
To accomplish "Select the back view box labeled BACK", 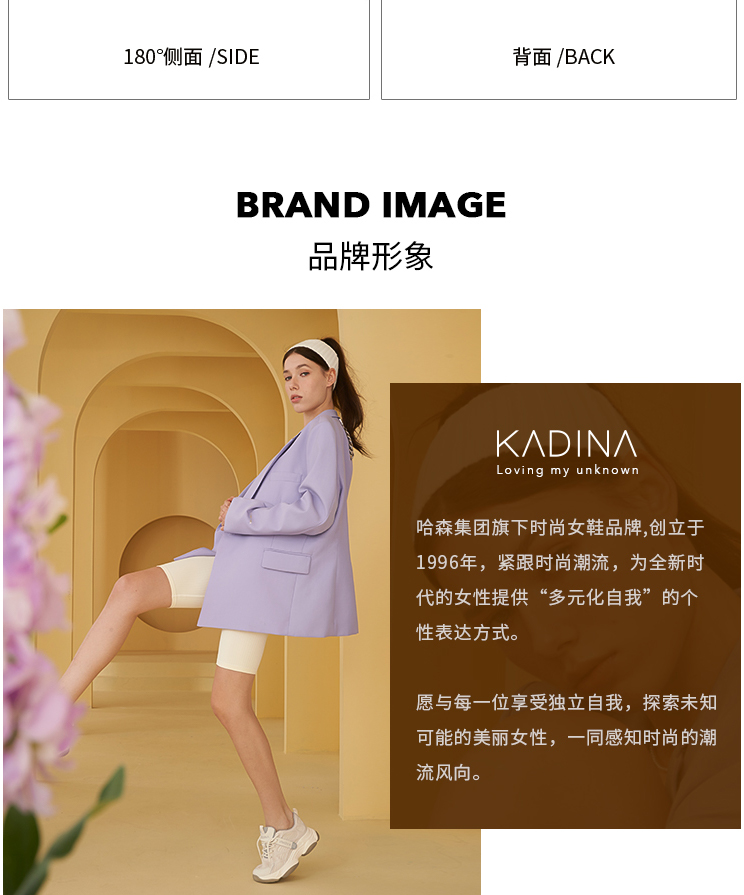I will click(x=559, y=50).
